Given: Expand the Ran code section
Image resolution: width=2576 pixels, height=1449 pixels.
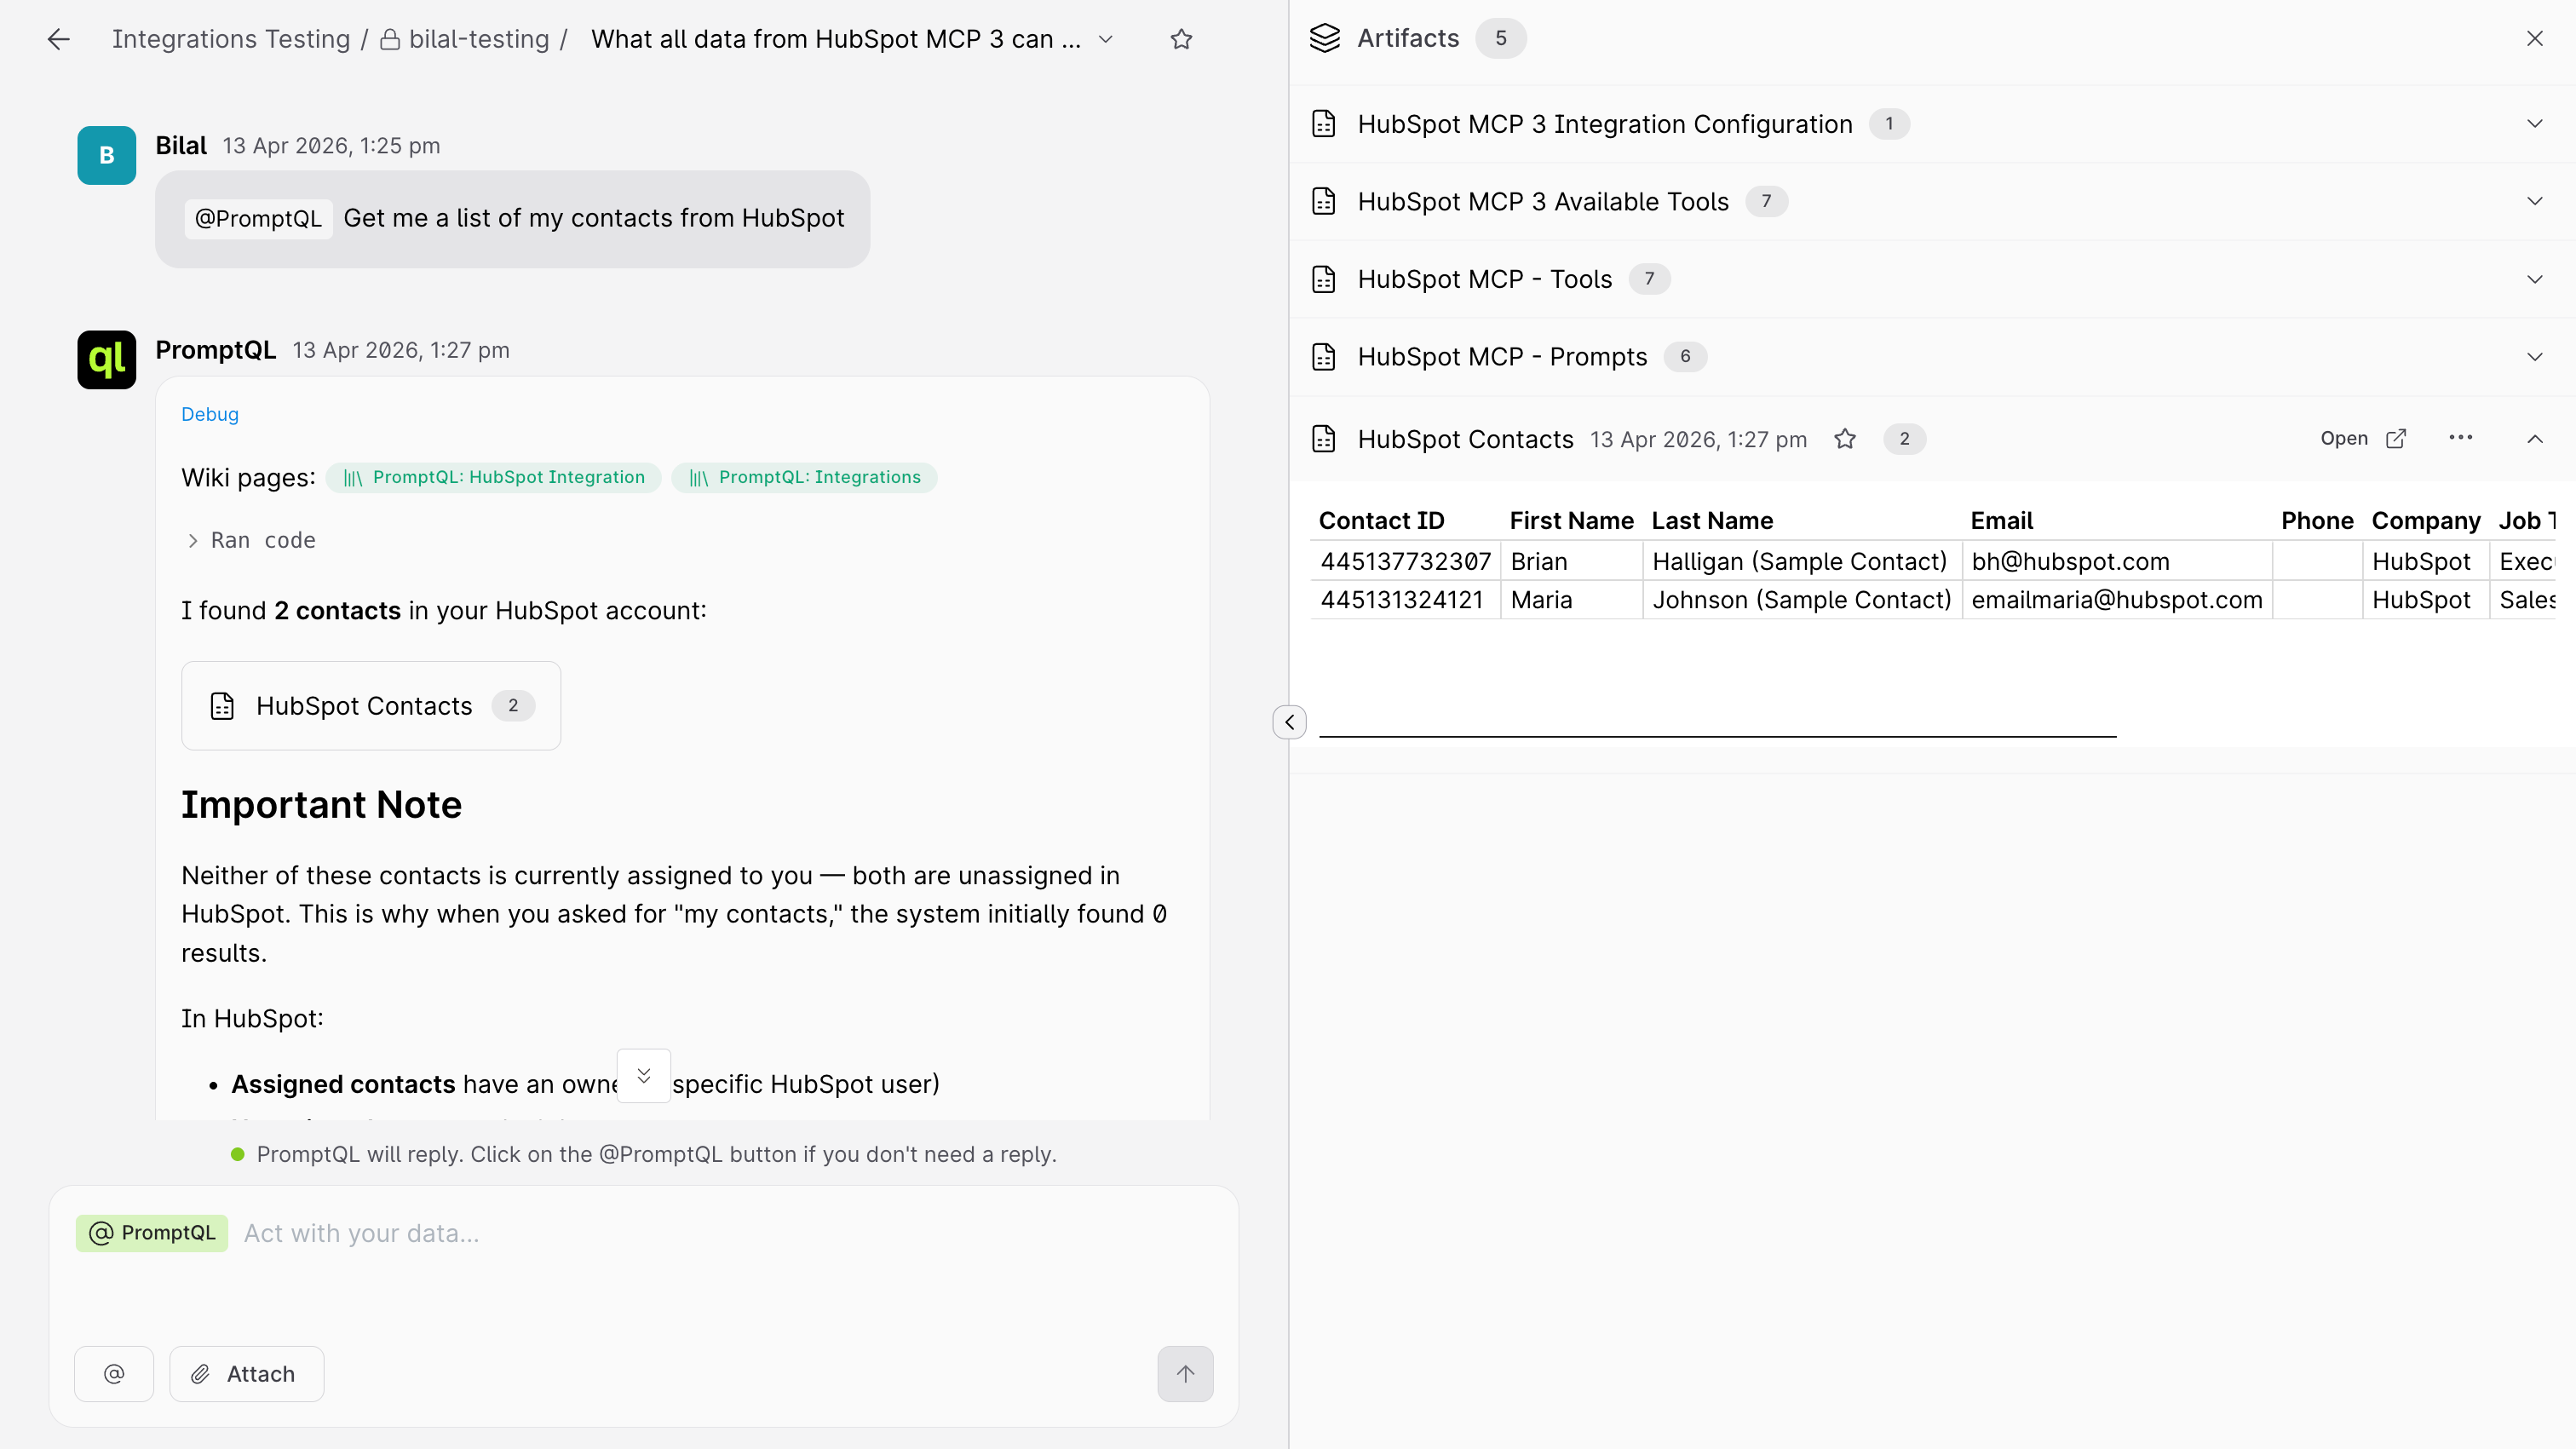Looking at the screenshot, I should (251, 540).
